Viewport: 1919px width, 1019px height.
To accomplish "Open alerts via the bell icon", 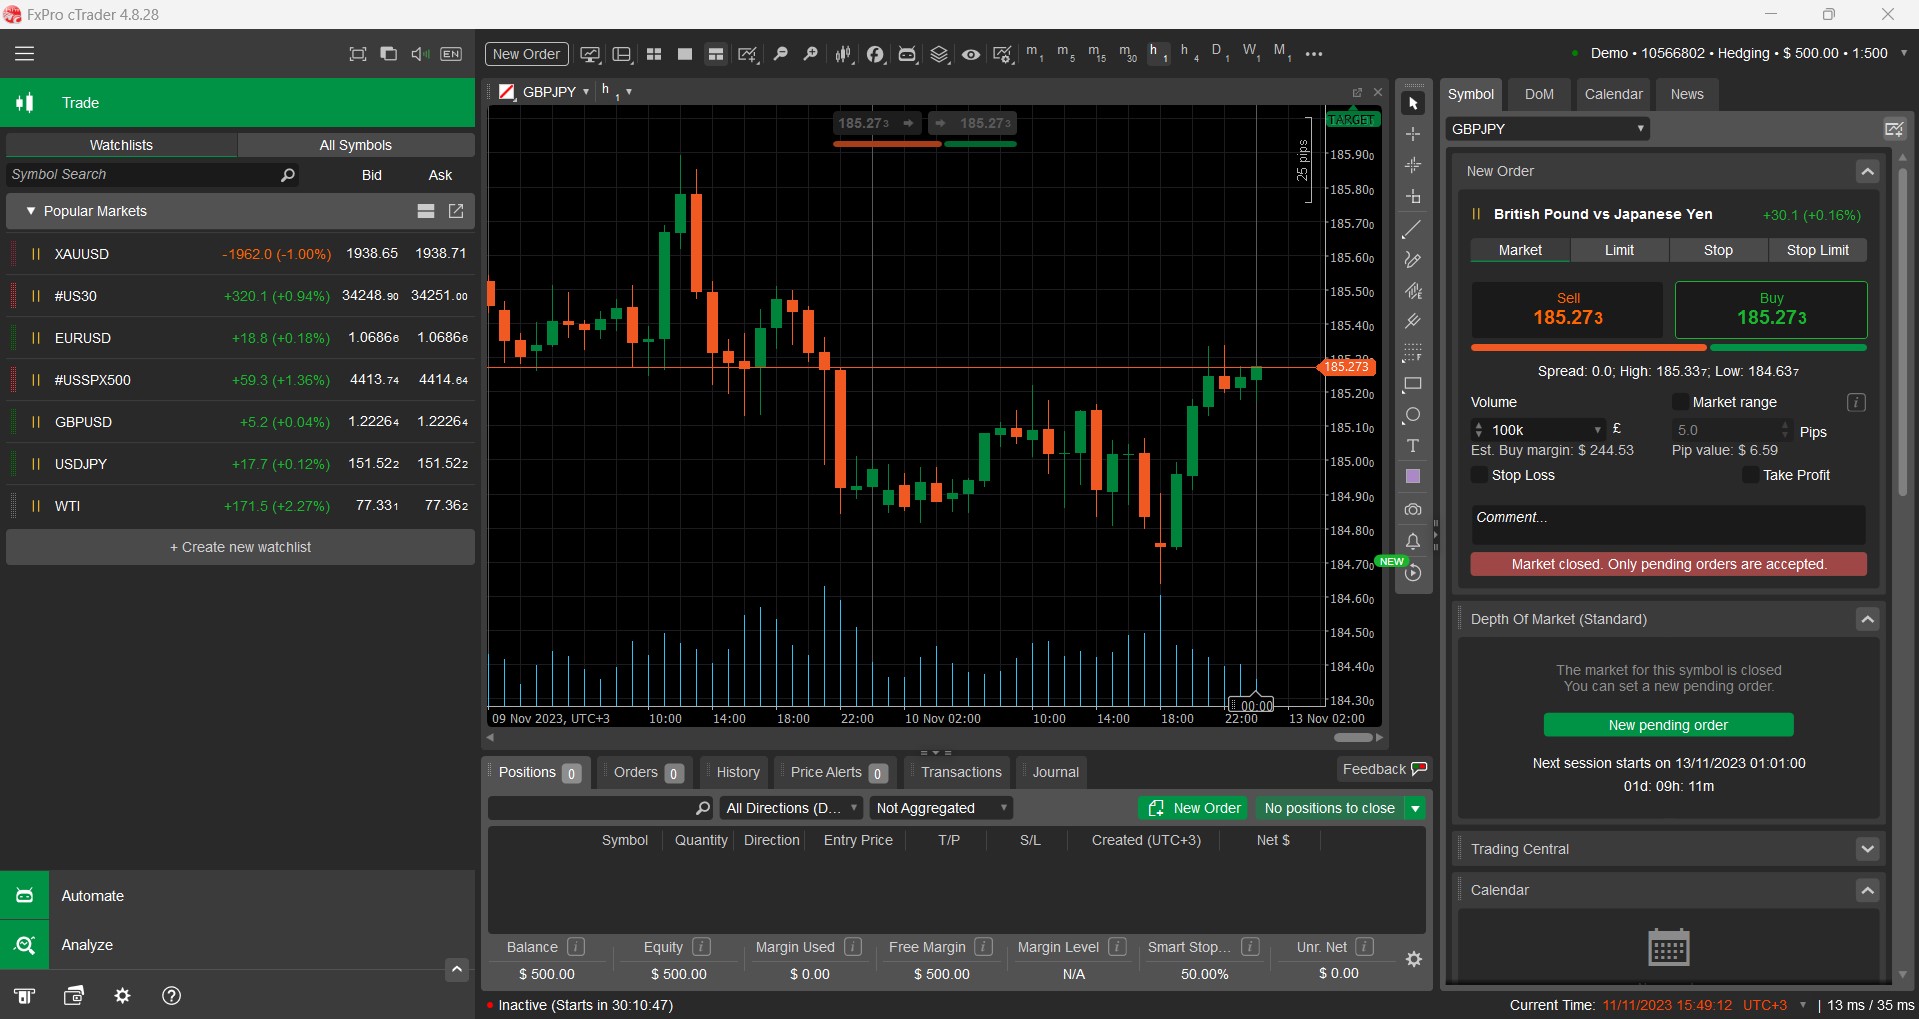I will pos(1413,541).
